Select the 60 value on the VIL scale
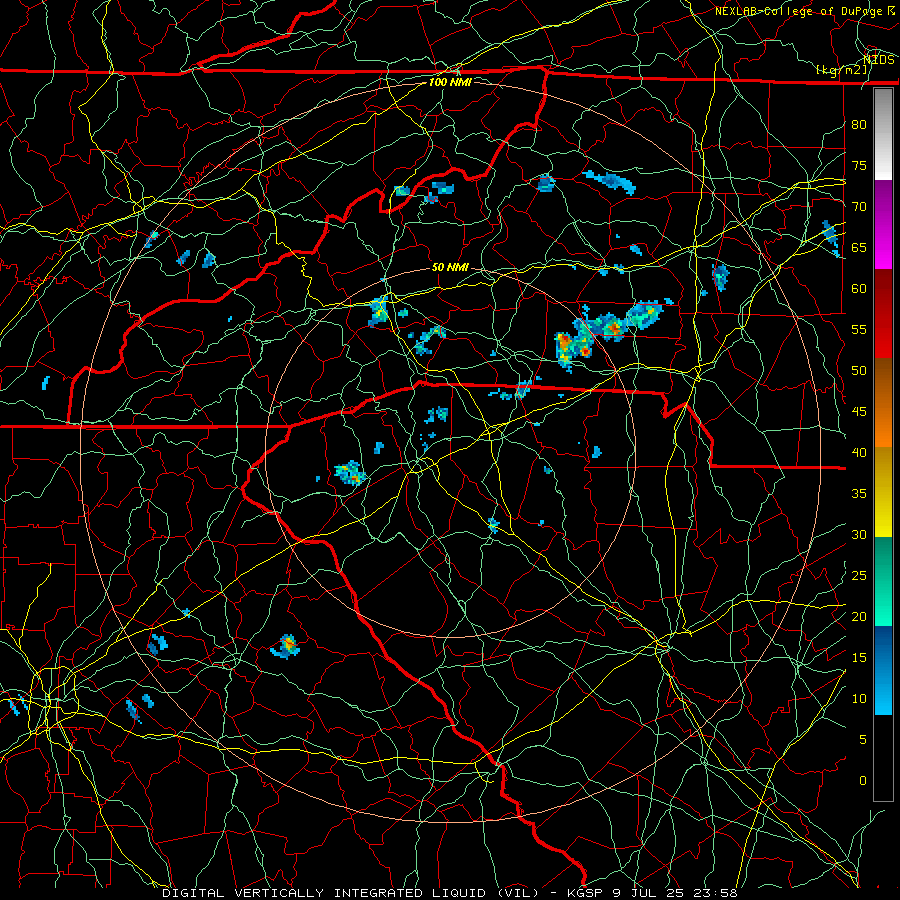The width and height of the screenshot is (900, 900). click(859, 289)
